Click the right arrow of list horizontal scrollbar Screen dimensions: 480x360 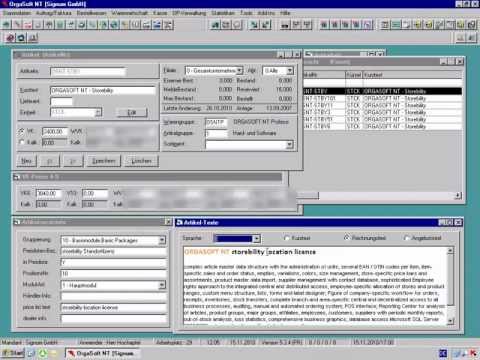click(x=458, y=195)
